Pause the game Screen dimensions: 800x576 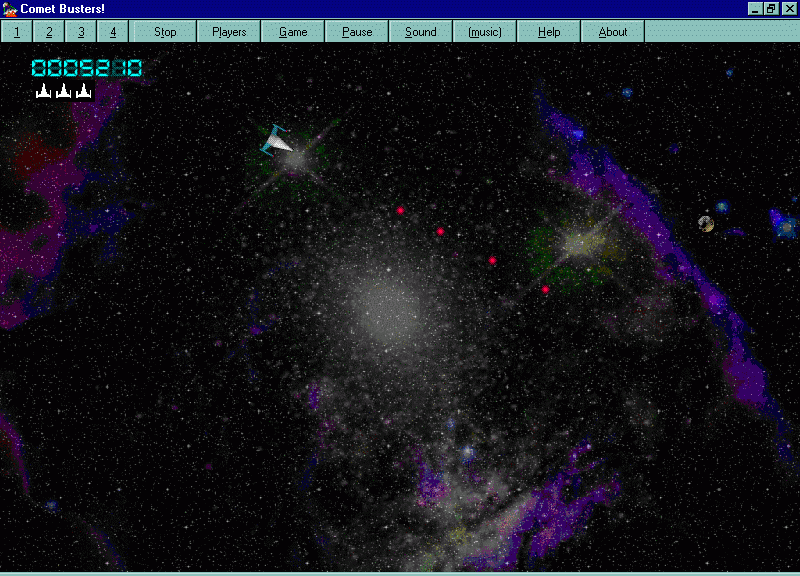[x=356, y=31]
